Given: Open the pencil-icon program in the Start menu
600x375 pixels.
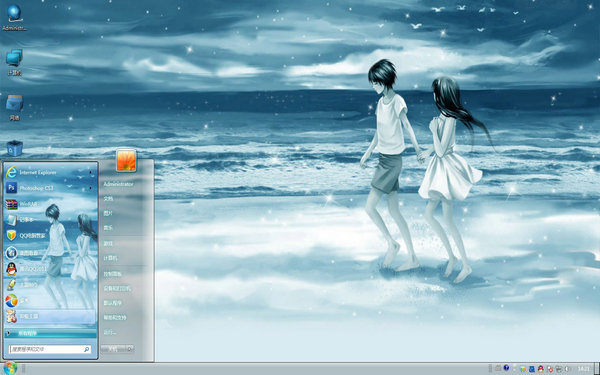Looking at the screenshot, I should click(x=50, y=285).
